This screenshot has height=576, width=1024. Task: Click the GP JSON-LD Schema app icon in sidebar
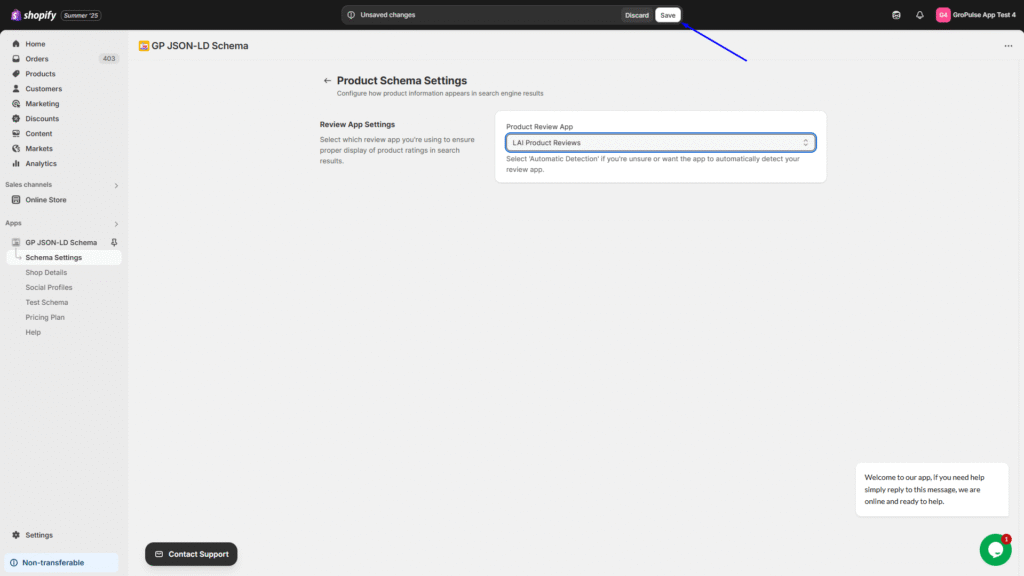(16, 242)
